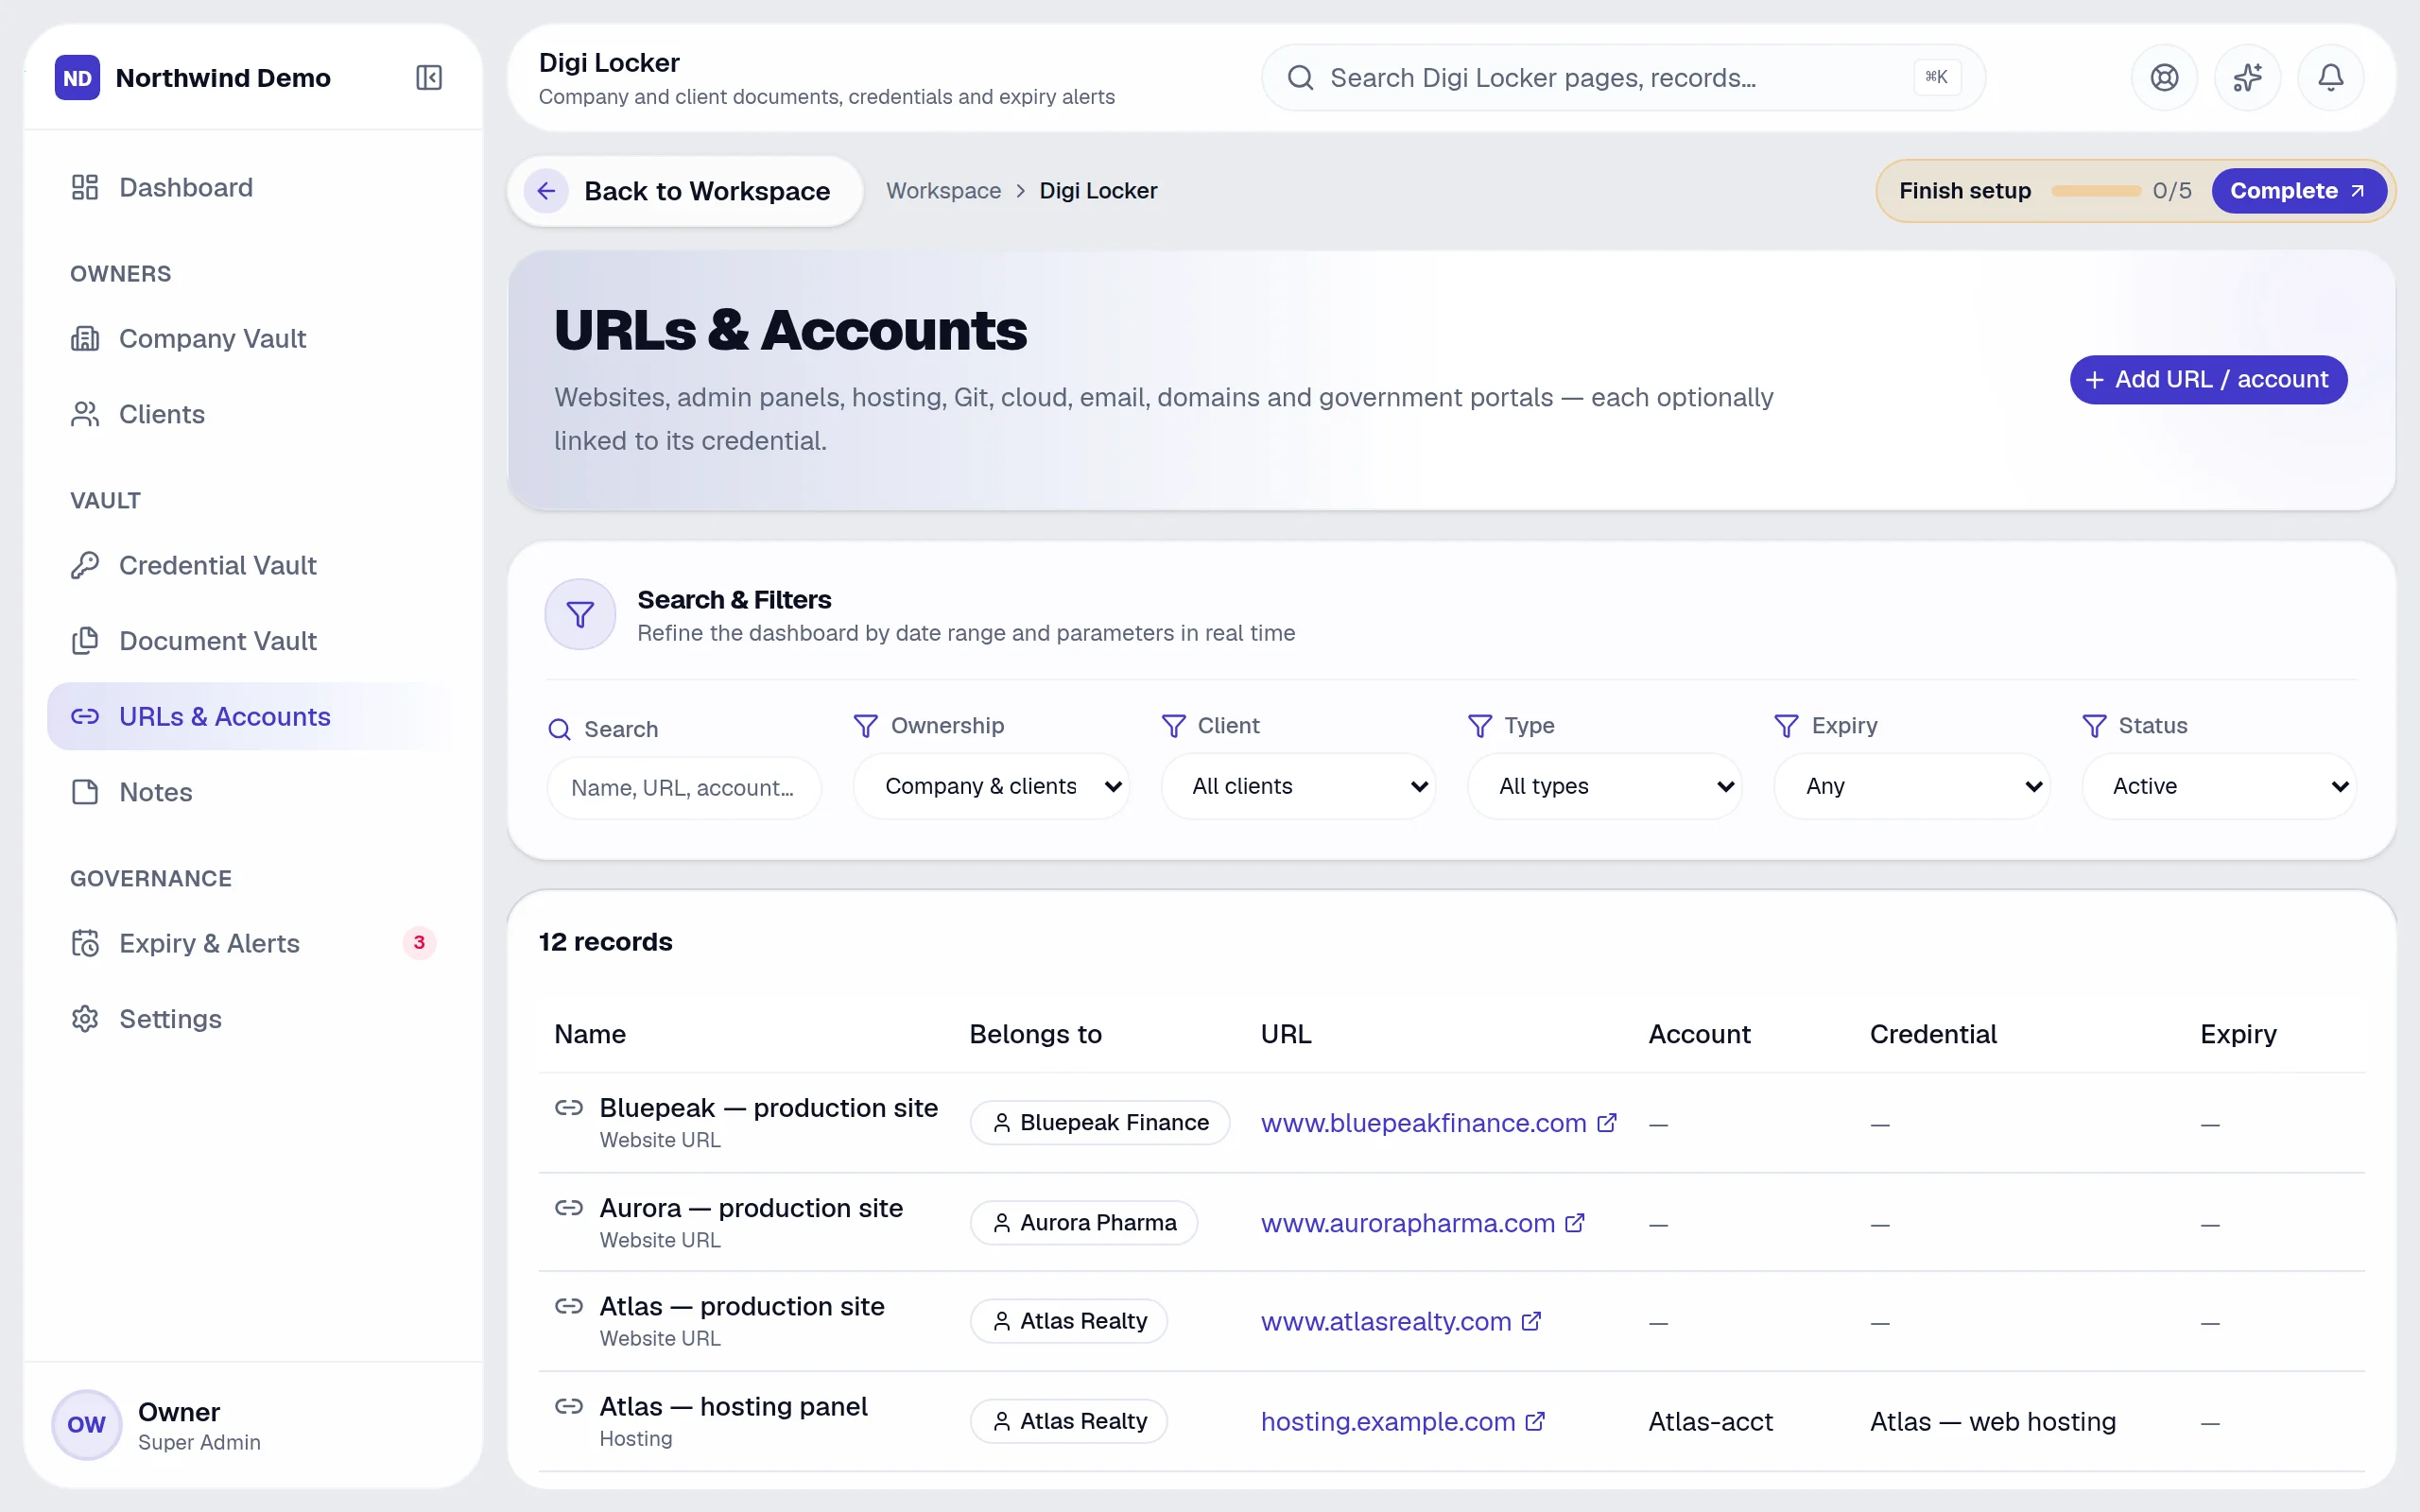Click the back arrow circle icon
2420x1512 pixels.
coord(546,191)
